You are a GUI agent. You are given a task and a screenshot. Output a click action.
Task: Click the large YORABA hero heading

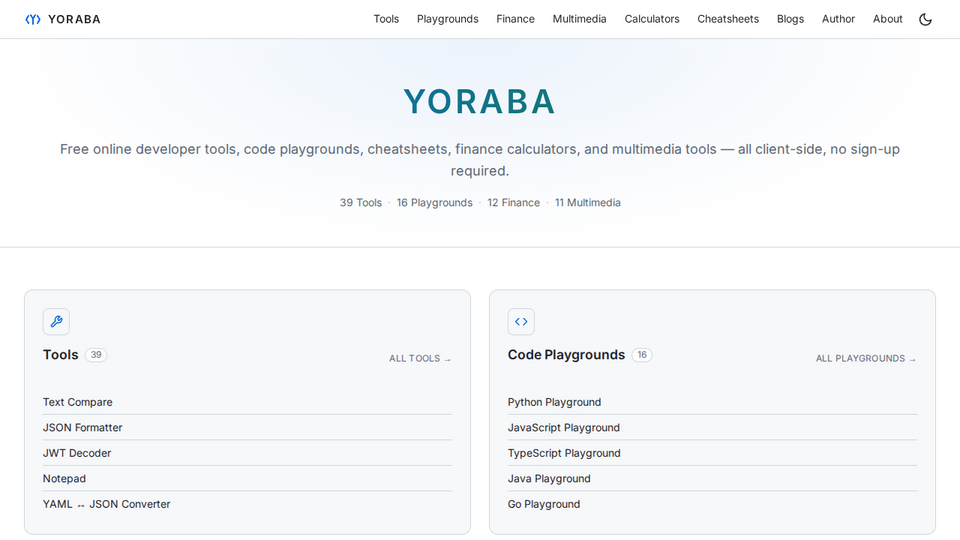click(x=479, y=102)
